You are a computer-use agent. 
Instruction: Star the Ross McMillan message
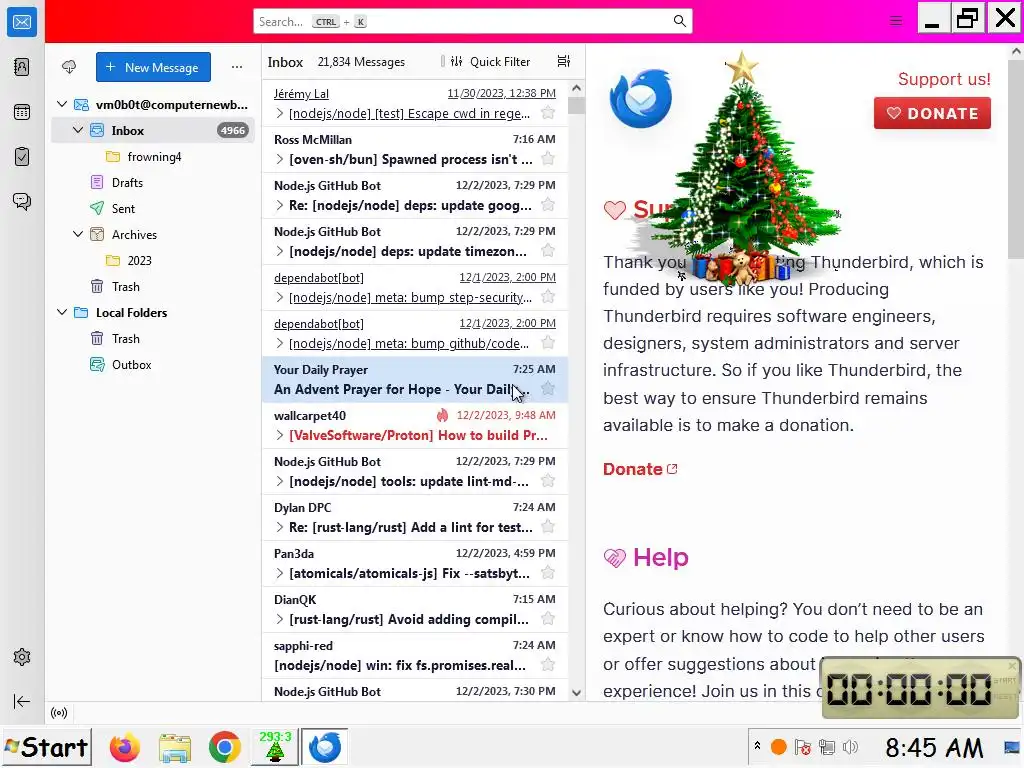[x=548, y=159]
